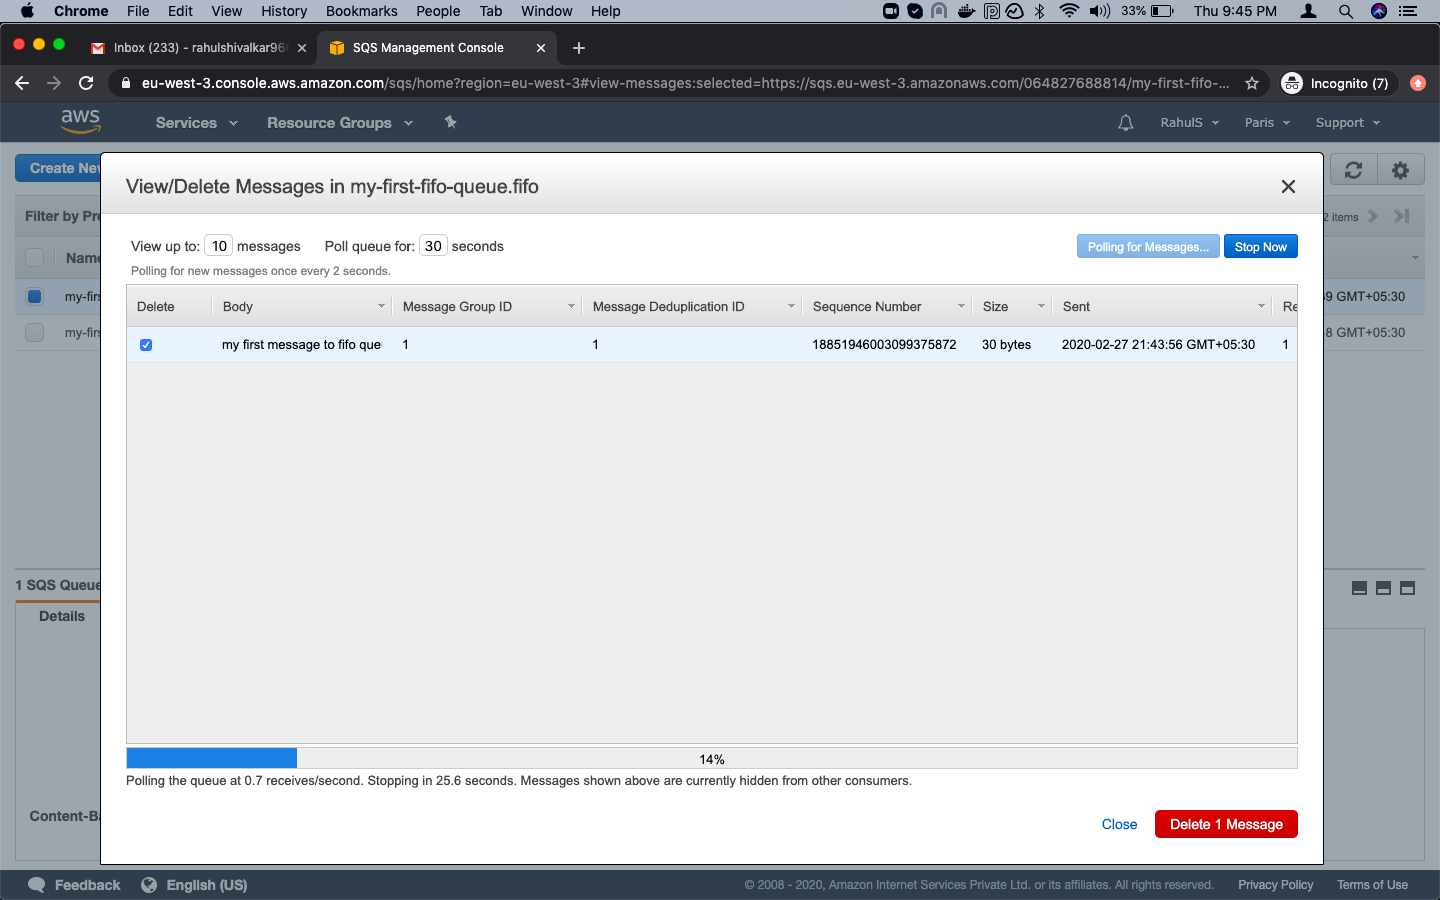Open the Paris region dropdown
1440x900 pixels.
click(x=1266, y=123)
